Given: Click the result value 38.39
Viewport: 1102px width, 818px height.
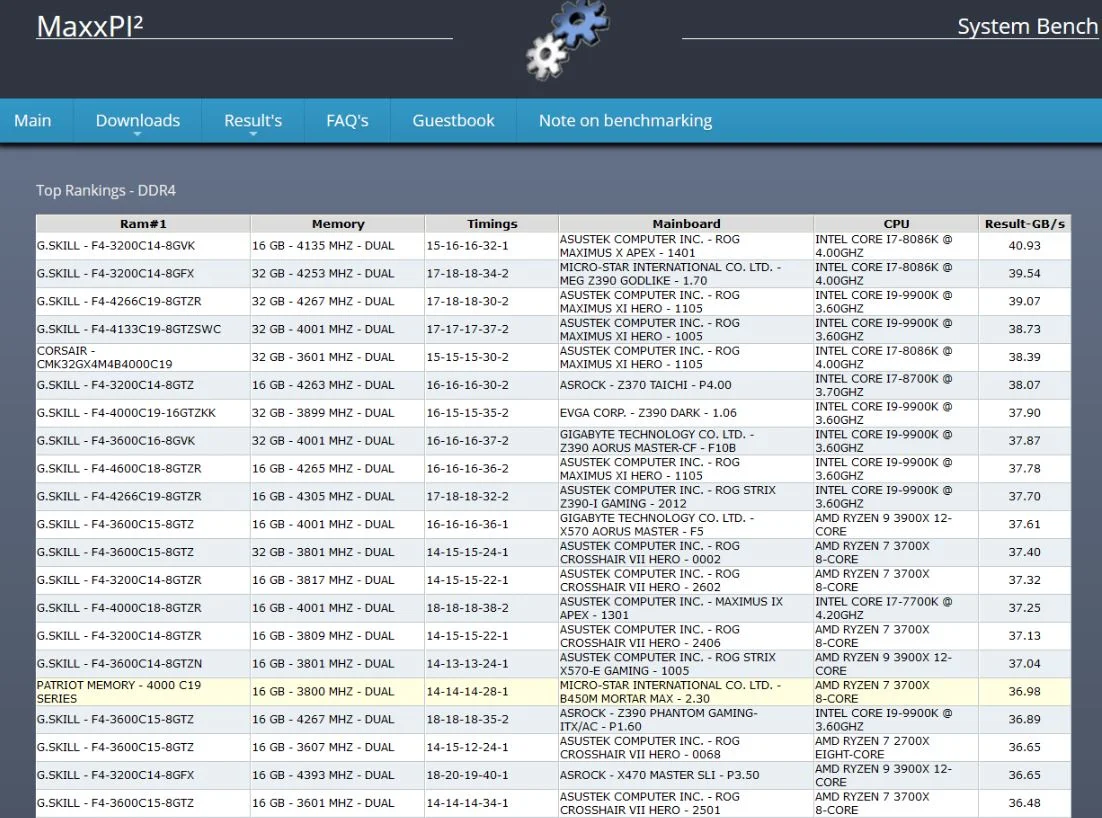Looking at the screenshot, I should point(1025,357).
